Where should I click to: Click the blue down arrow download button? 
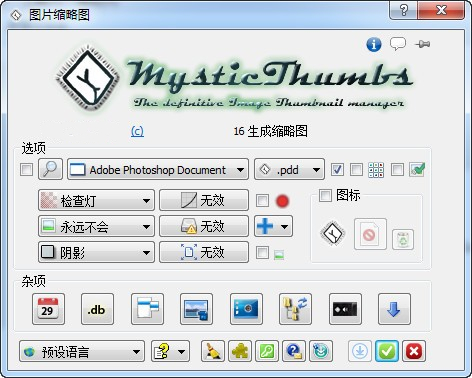coord(394,309)
